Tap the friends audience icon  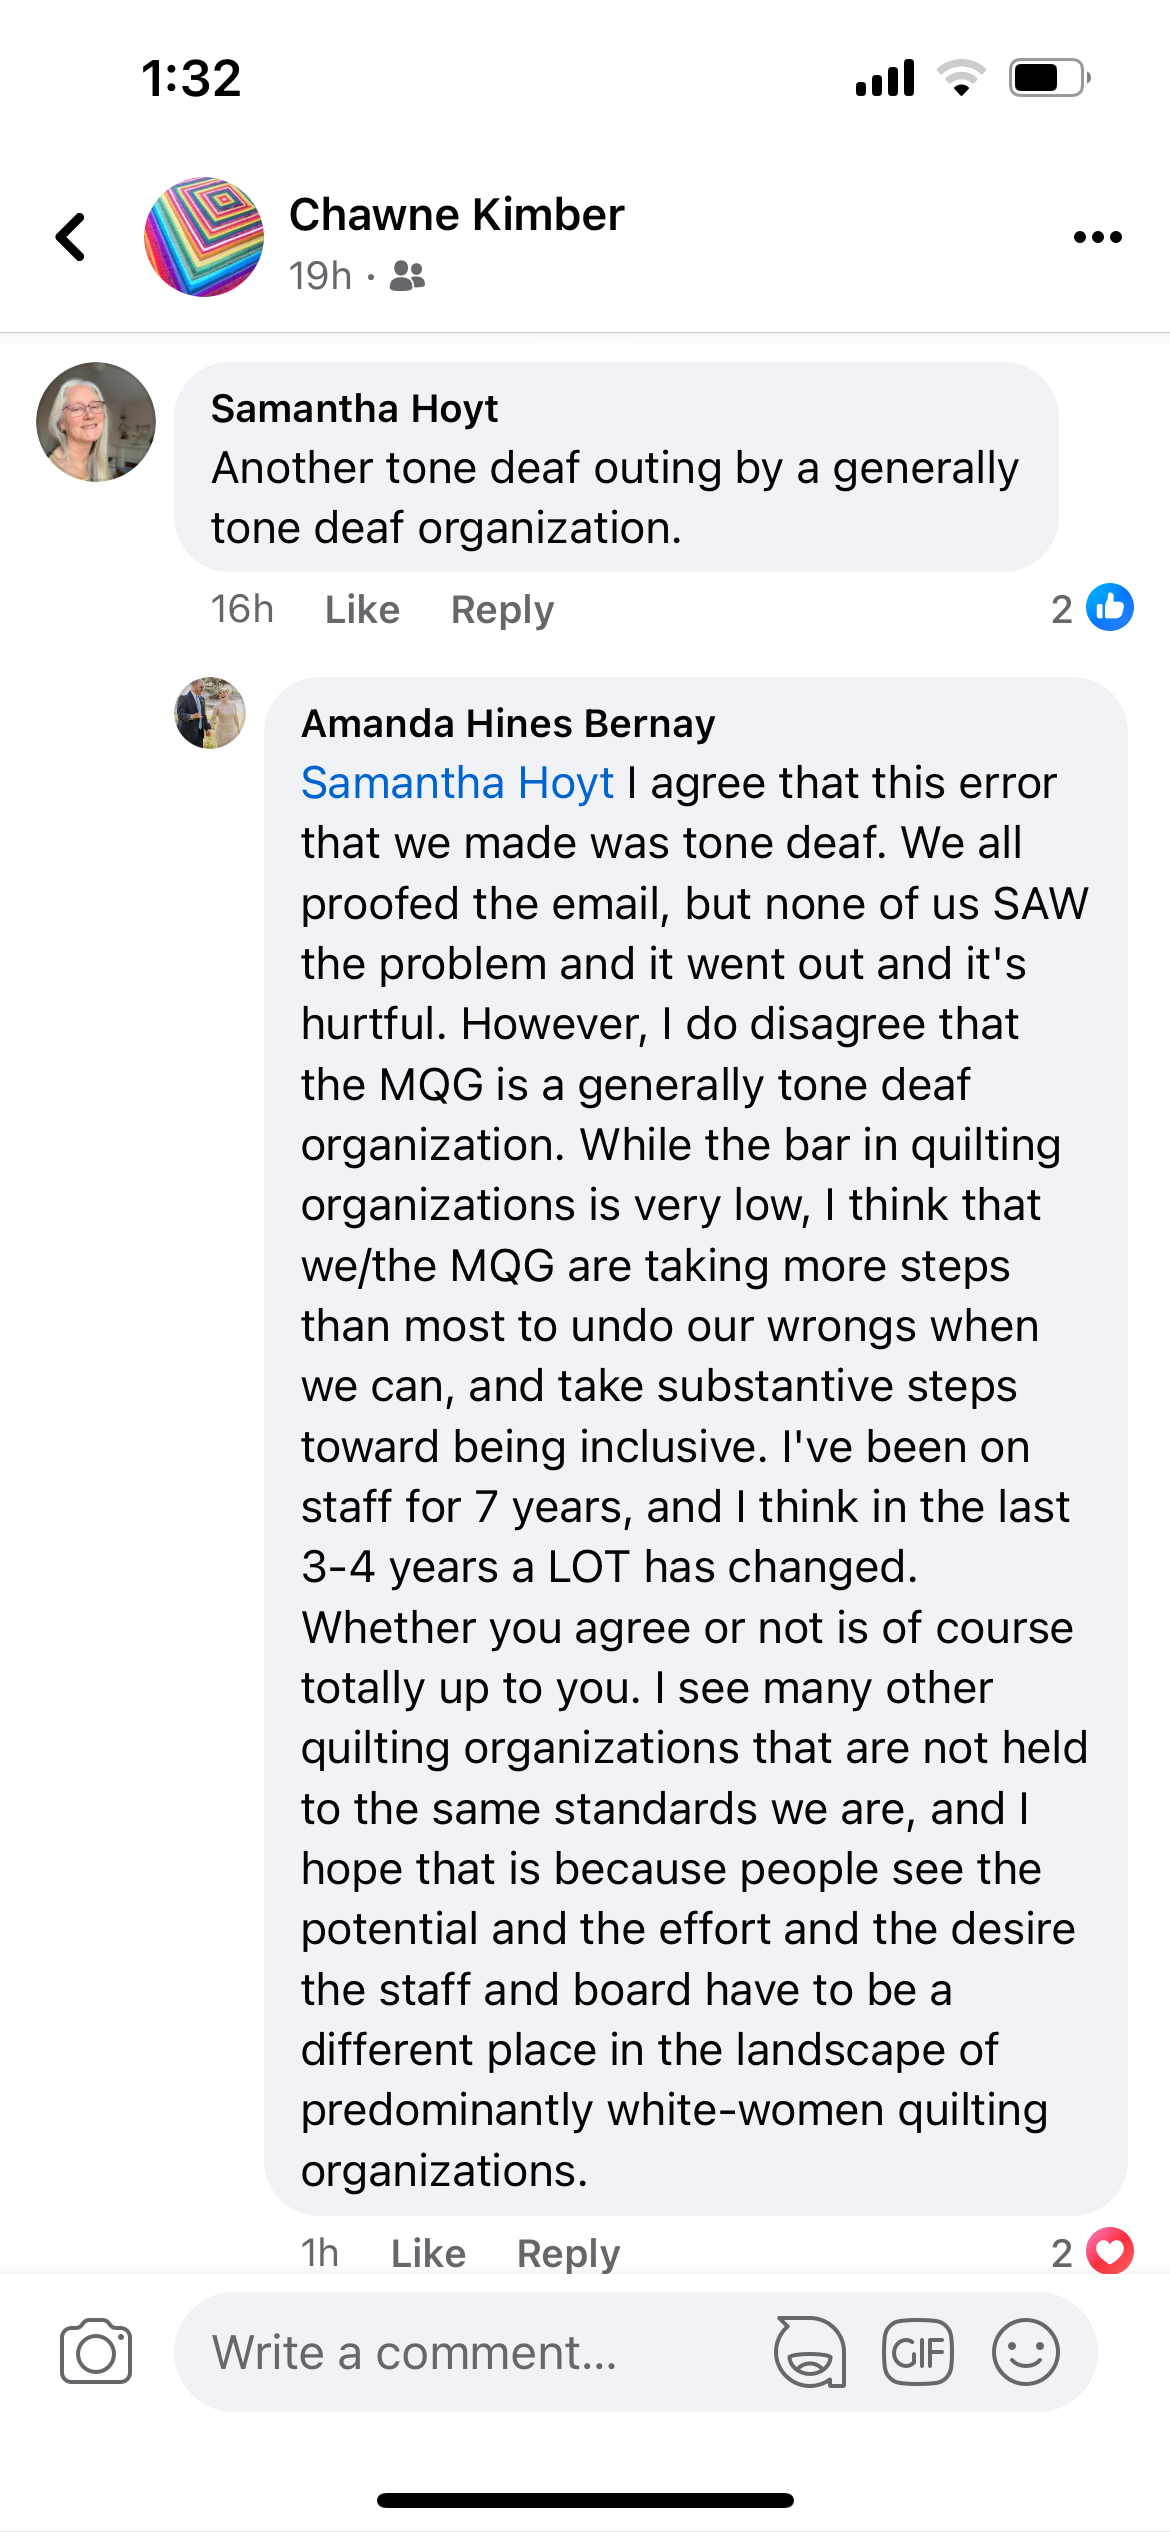(407, 276)
